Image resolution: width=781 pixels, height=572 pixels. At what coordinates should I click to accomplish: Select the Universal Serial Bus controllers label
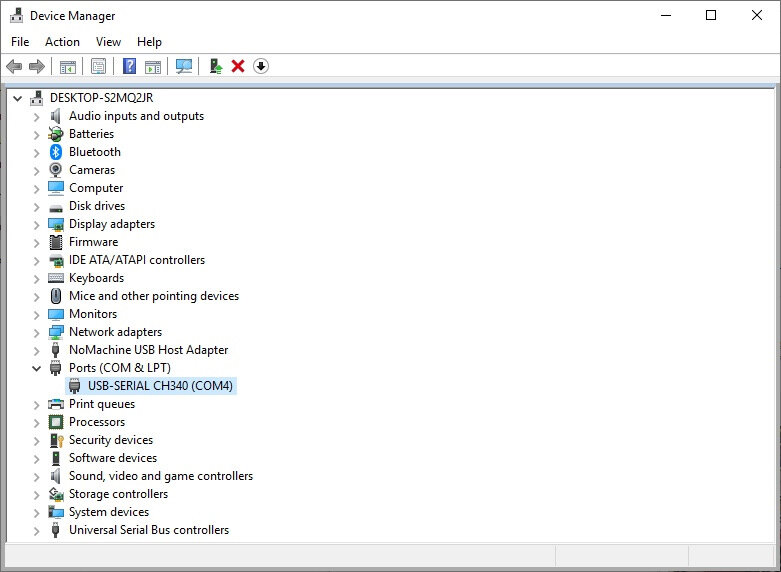149,530
